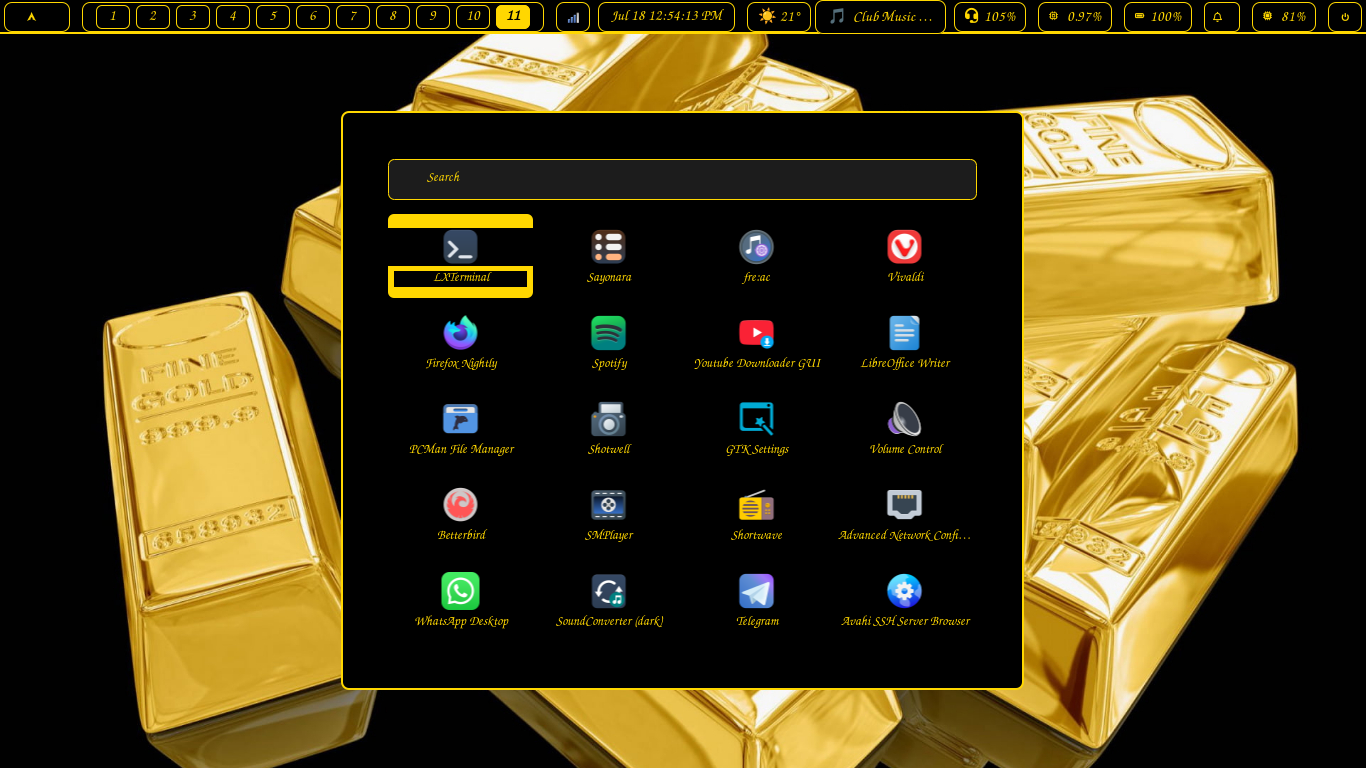Open the fre:ac audio converter icon
Image resolution: width=1366 pixels, height=768 pixels.
tap(756, 247)
